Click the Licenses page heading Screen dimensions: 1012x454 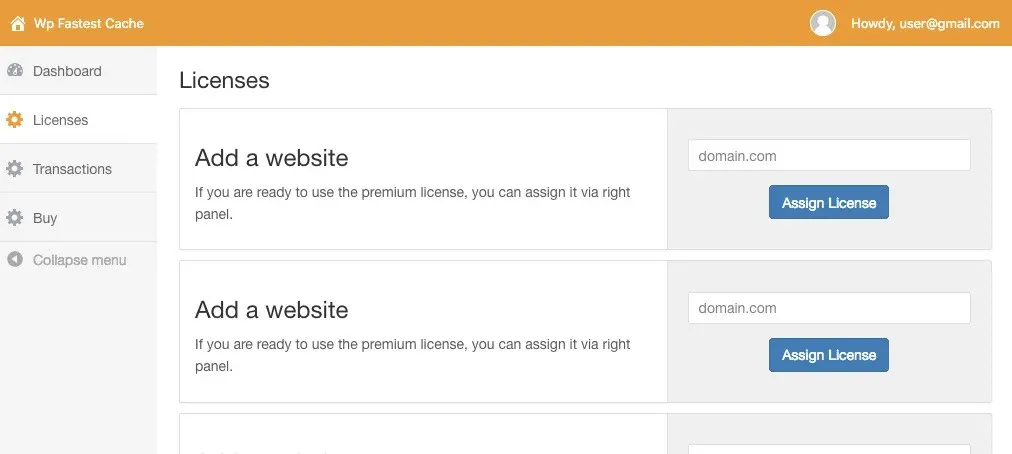tap(224, 80)
